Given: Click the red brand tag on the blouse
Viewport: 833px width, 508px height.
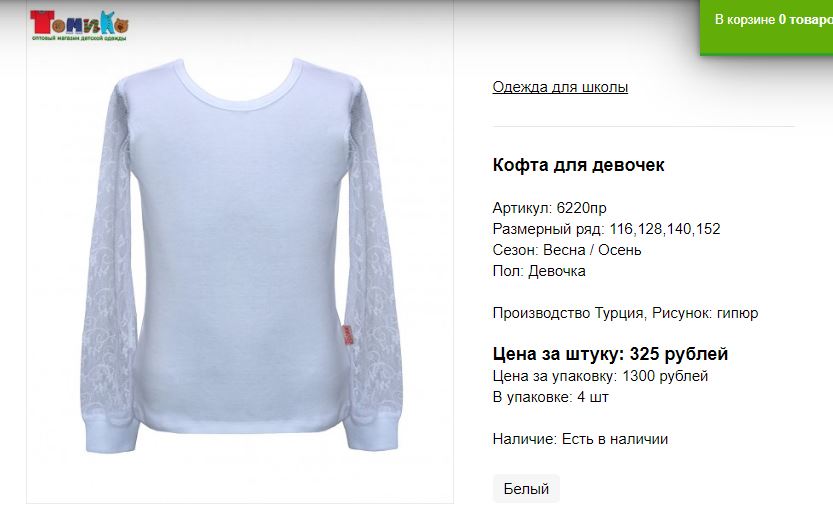Looking at the screenshot, I should tap(348, 335).
